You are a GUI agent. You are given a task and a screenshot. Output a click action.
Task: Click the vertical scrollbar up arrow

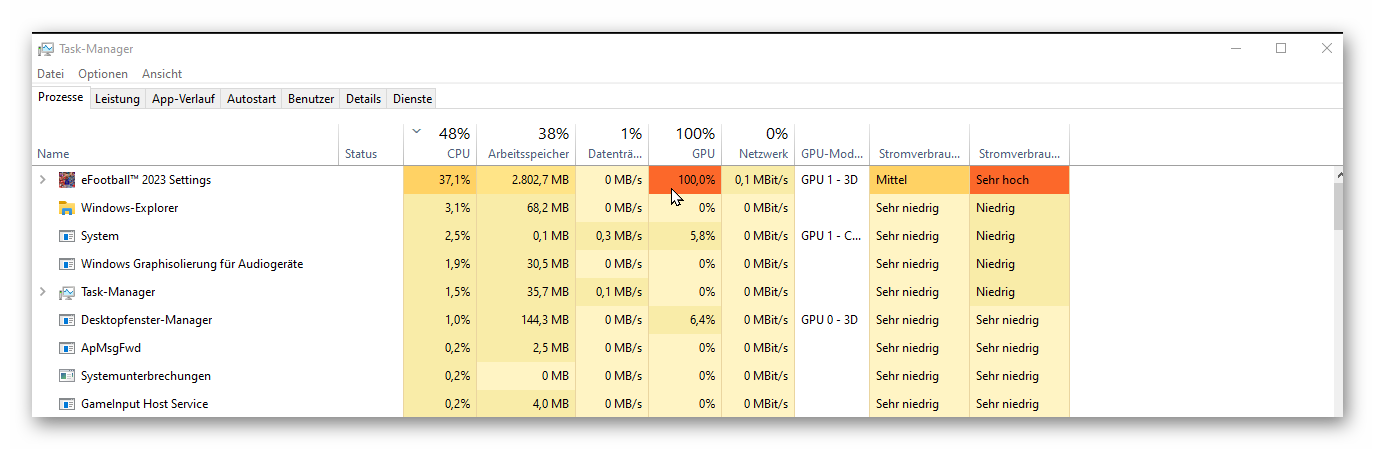(x=1338, y=175)
